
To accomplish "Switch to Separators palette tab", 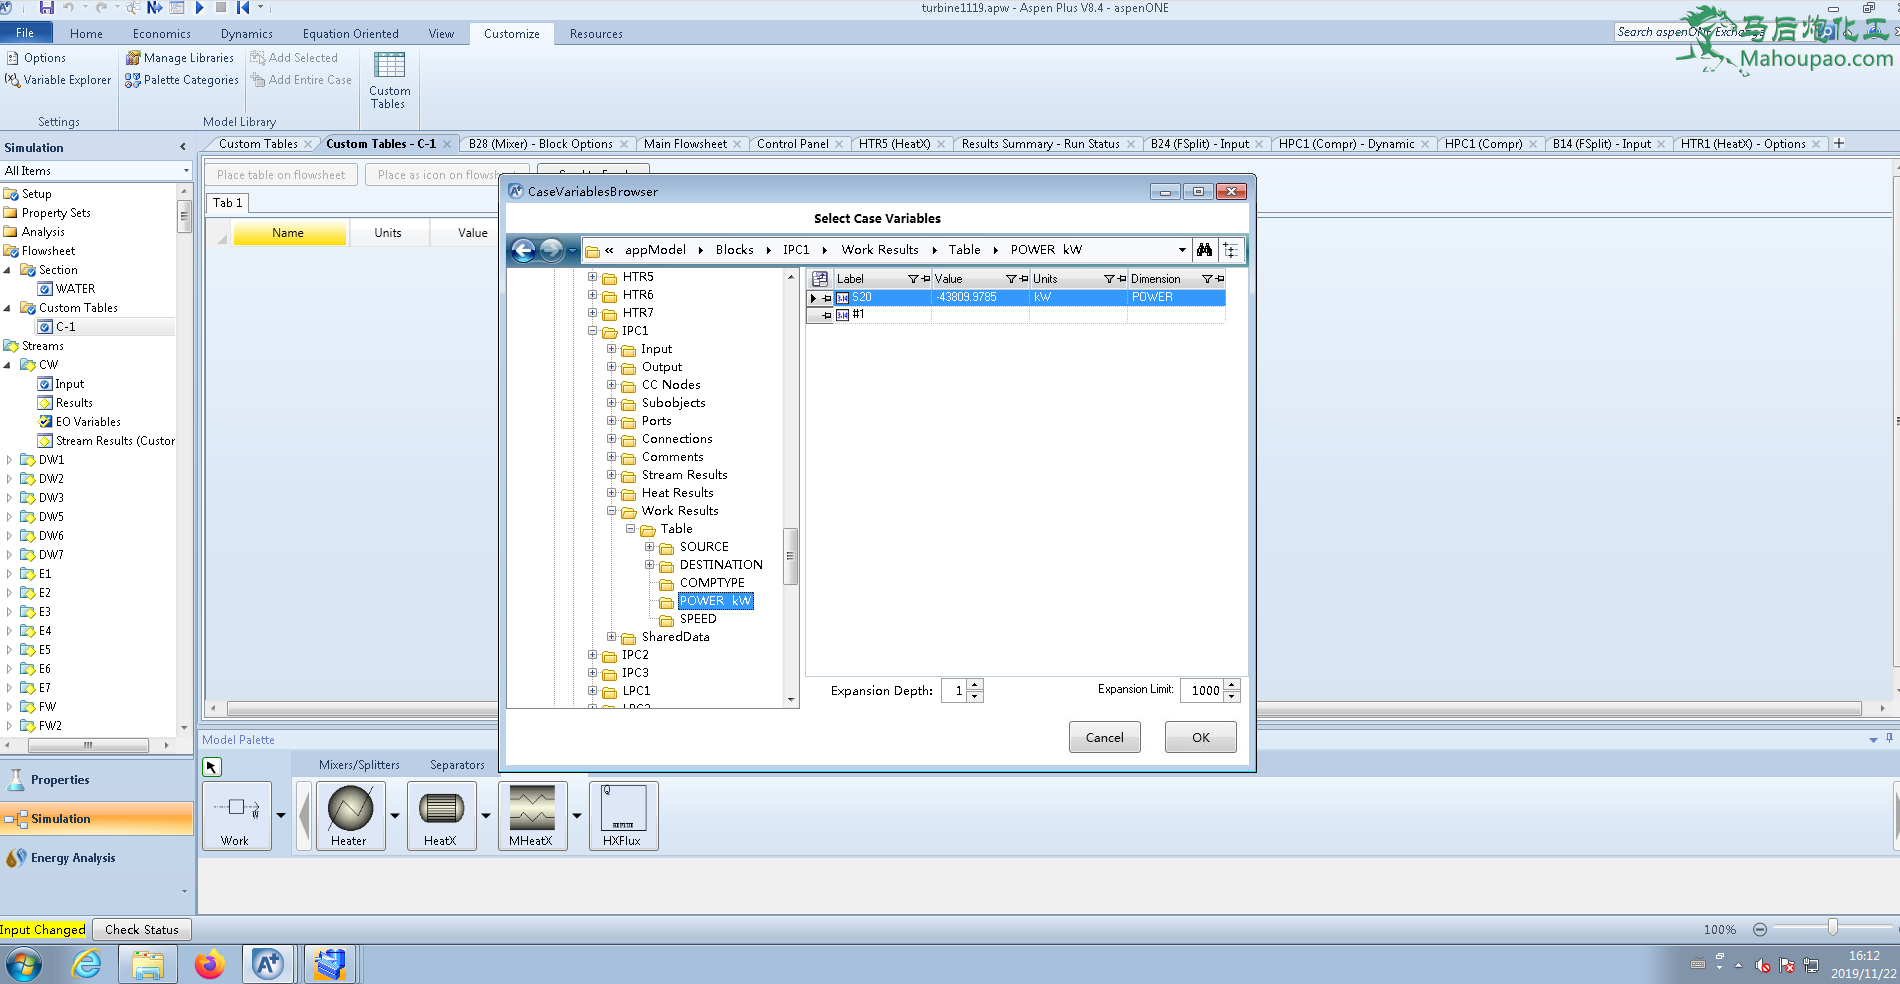I will [x=457, y=765].
